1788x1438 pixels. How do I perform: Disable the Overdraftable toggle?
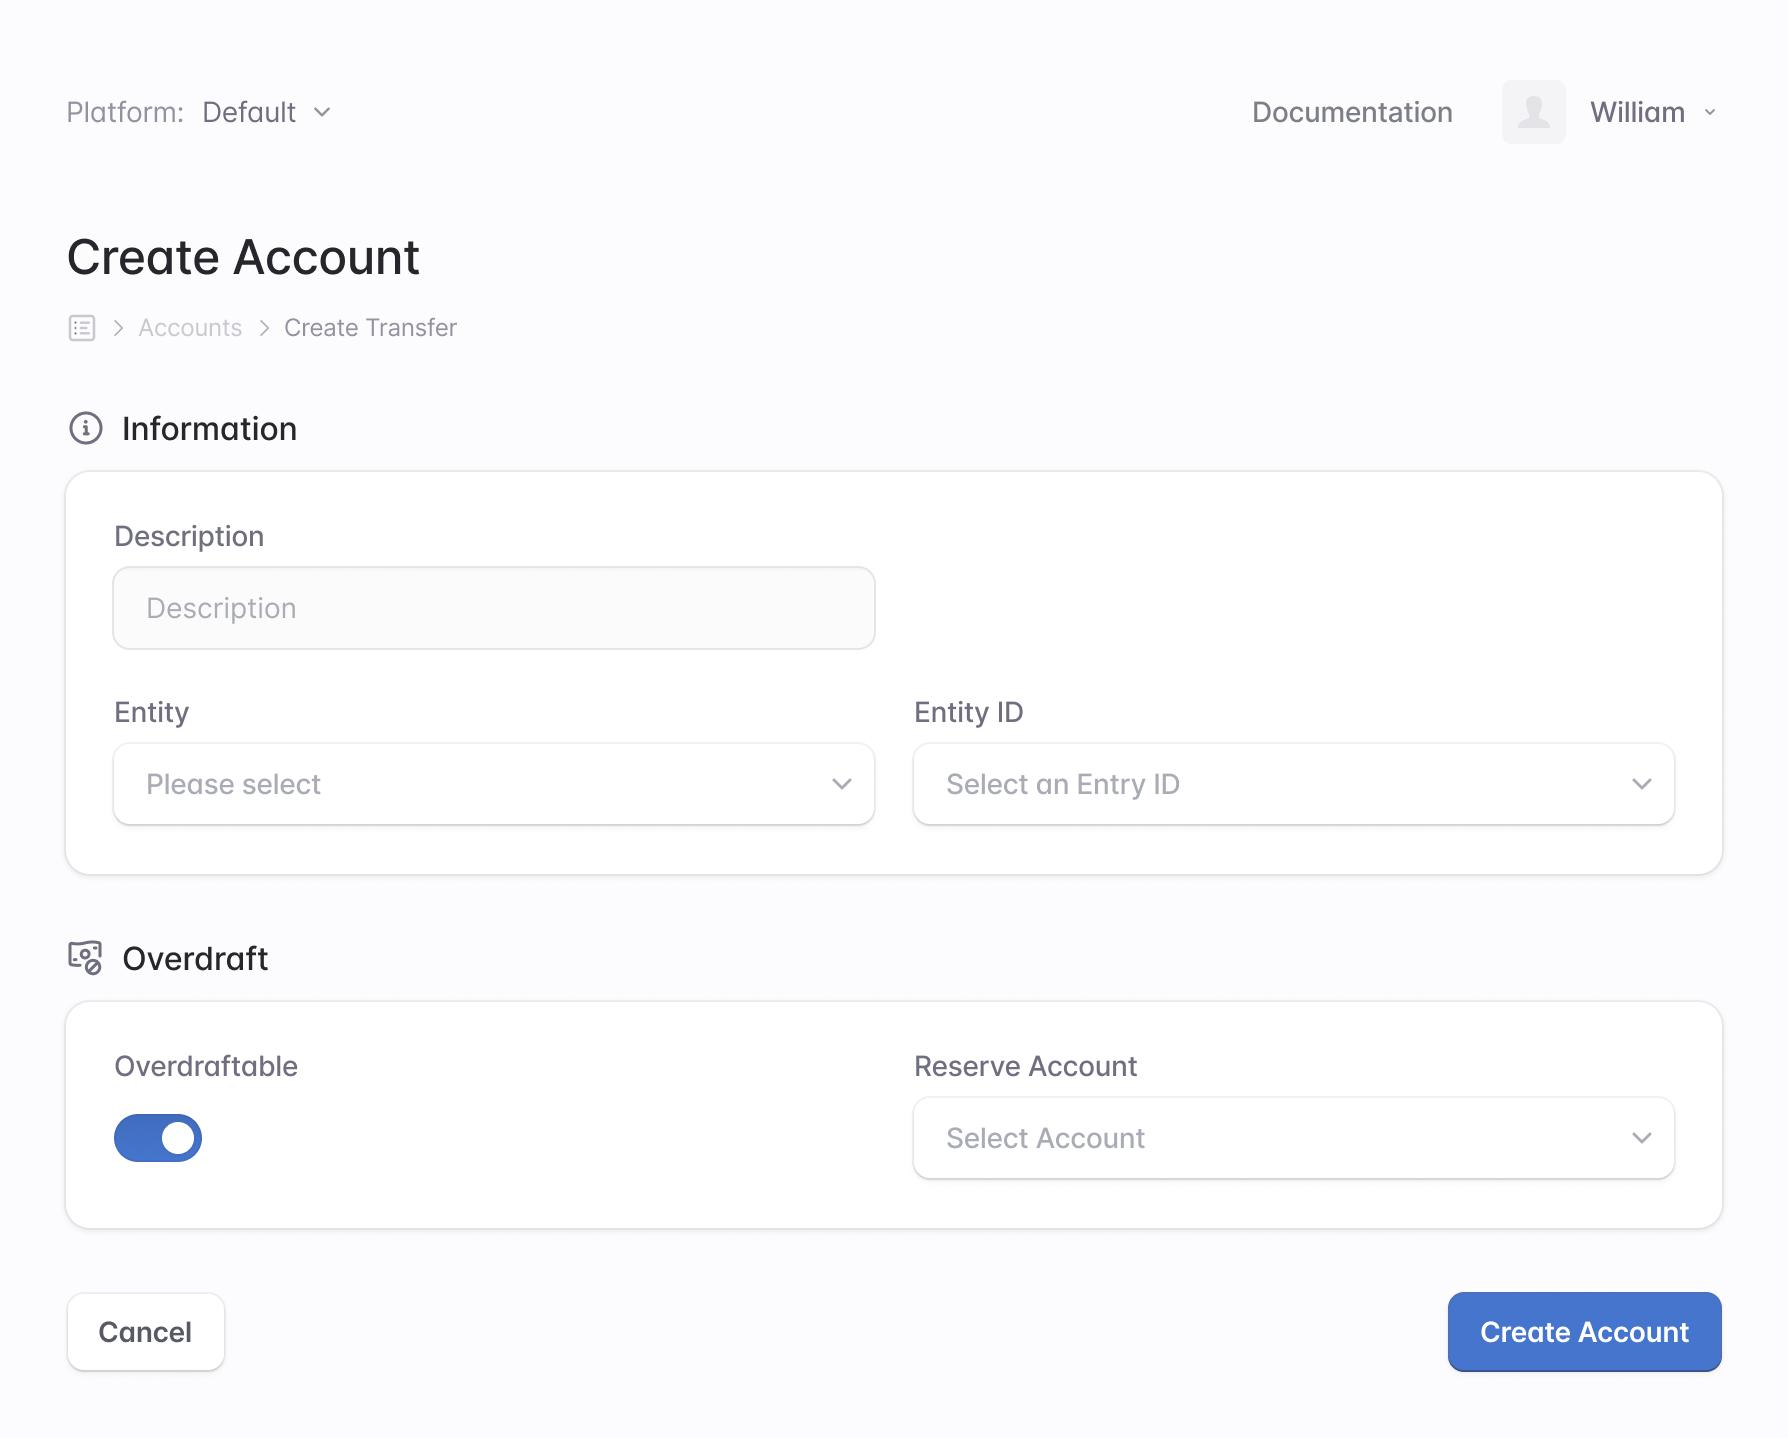(x=158, y=1138)
